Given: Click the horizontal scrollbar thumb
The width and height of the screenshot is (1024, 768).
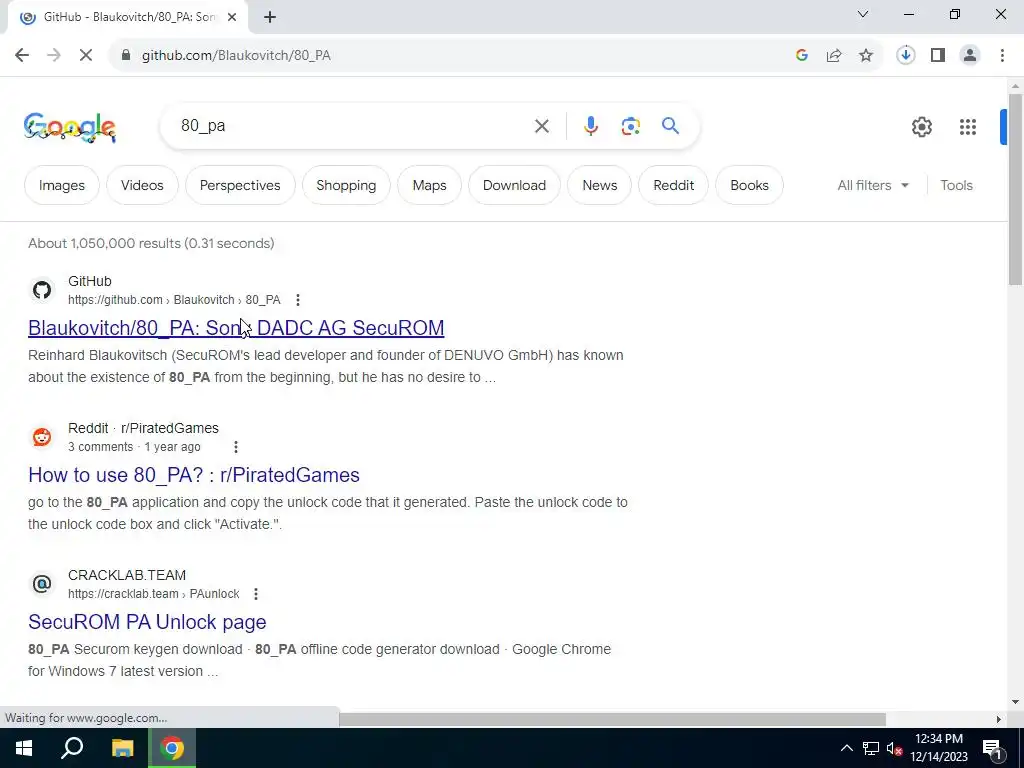Looking at the screenshot, I should point(612,719).
